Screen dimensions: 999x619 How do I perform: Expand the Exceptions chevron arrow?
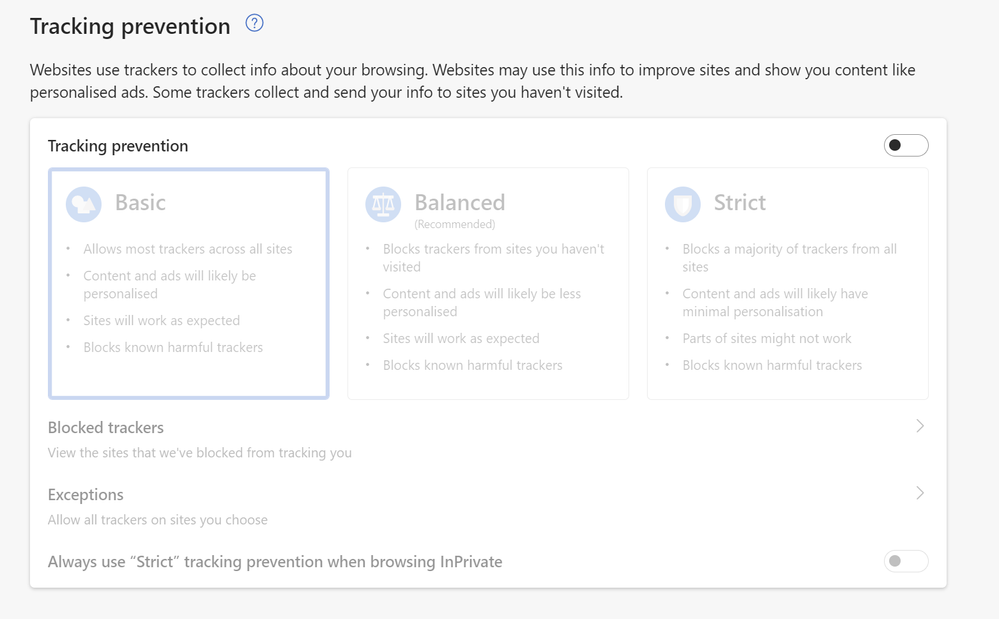pos(920,494)
